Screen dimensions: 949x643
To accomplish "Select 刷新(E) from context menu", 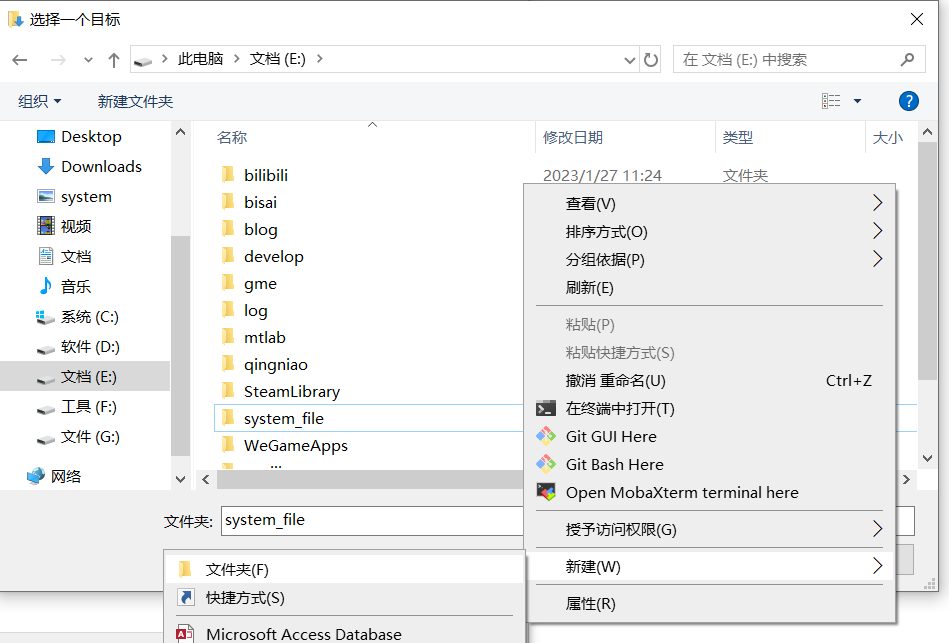I will click(590, 287).
